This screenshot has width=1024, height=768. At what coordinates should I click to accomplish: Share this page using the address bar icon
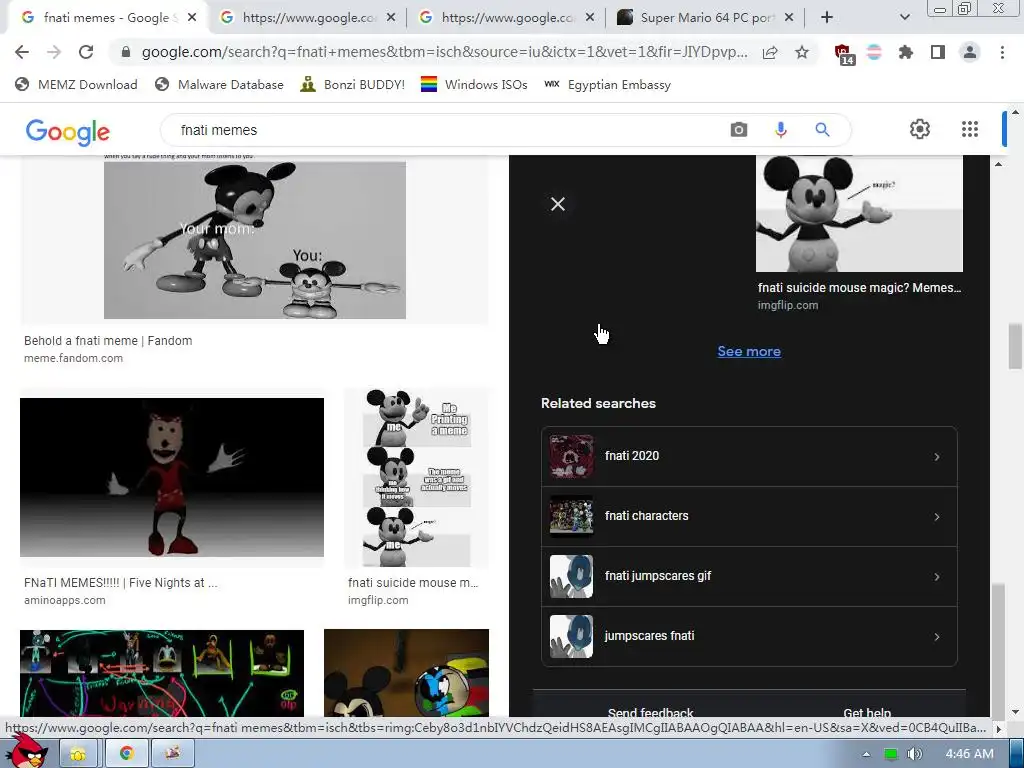[x=771, y=52]
